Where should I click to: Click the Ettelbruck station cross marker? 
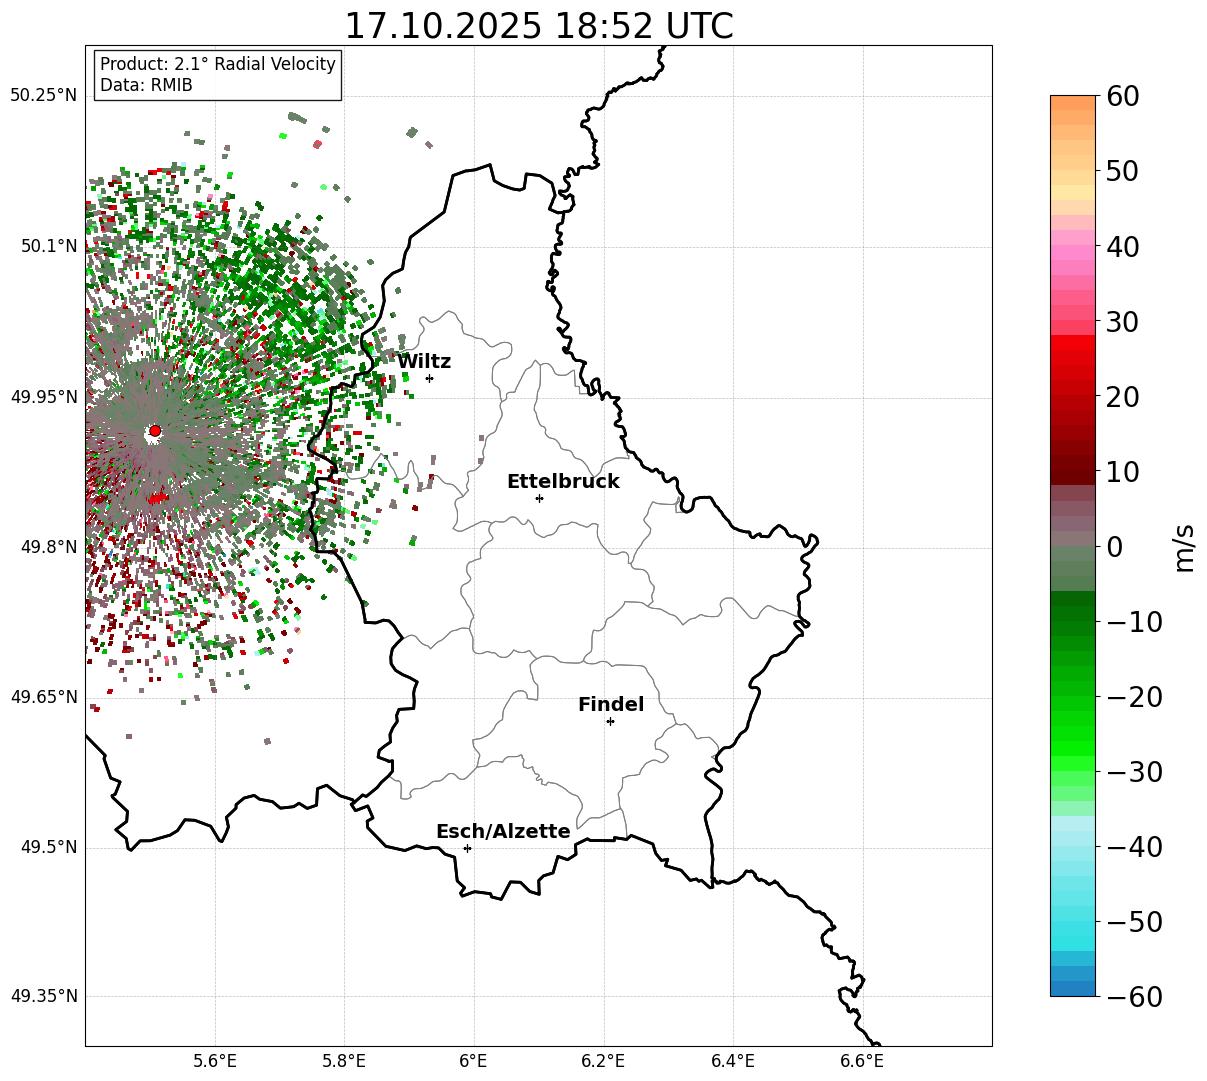coord(540,498)
